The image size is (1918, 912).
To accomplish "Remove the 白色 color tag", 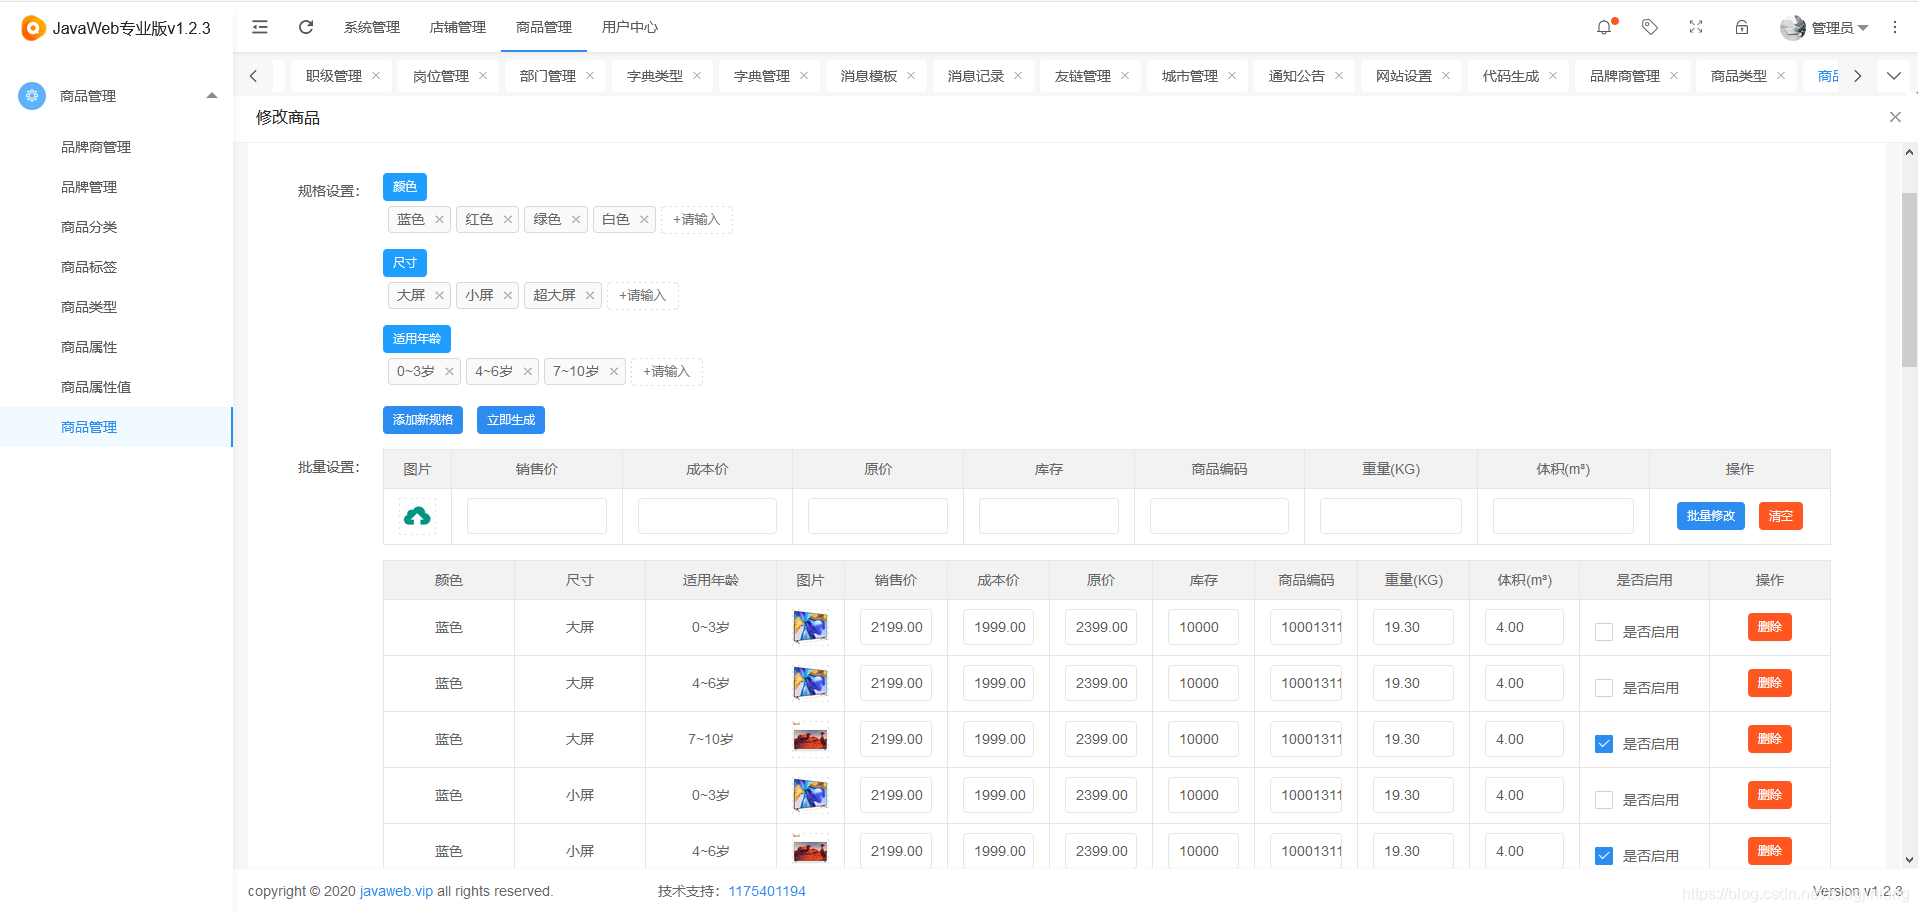I will [644, 219].
